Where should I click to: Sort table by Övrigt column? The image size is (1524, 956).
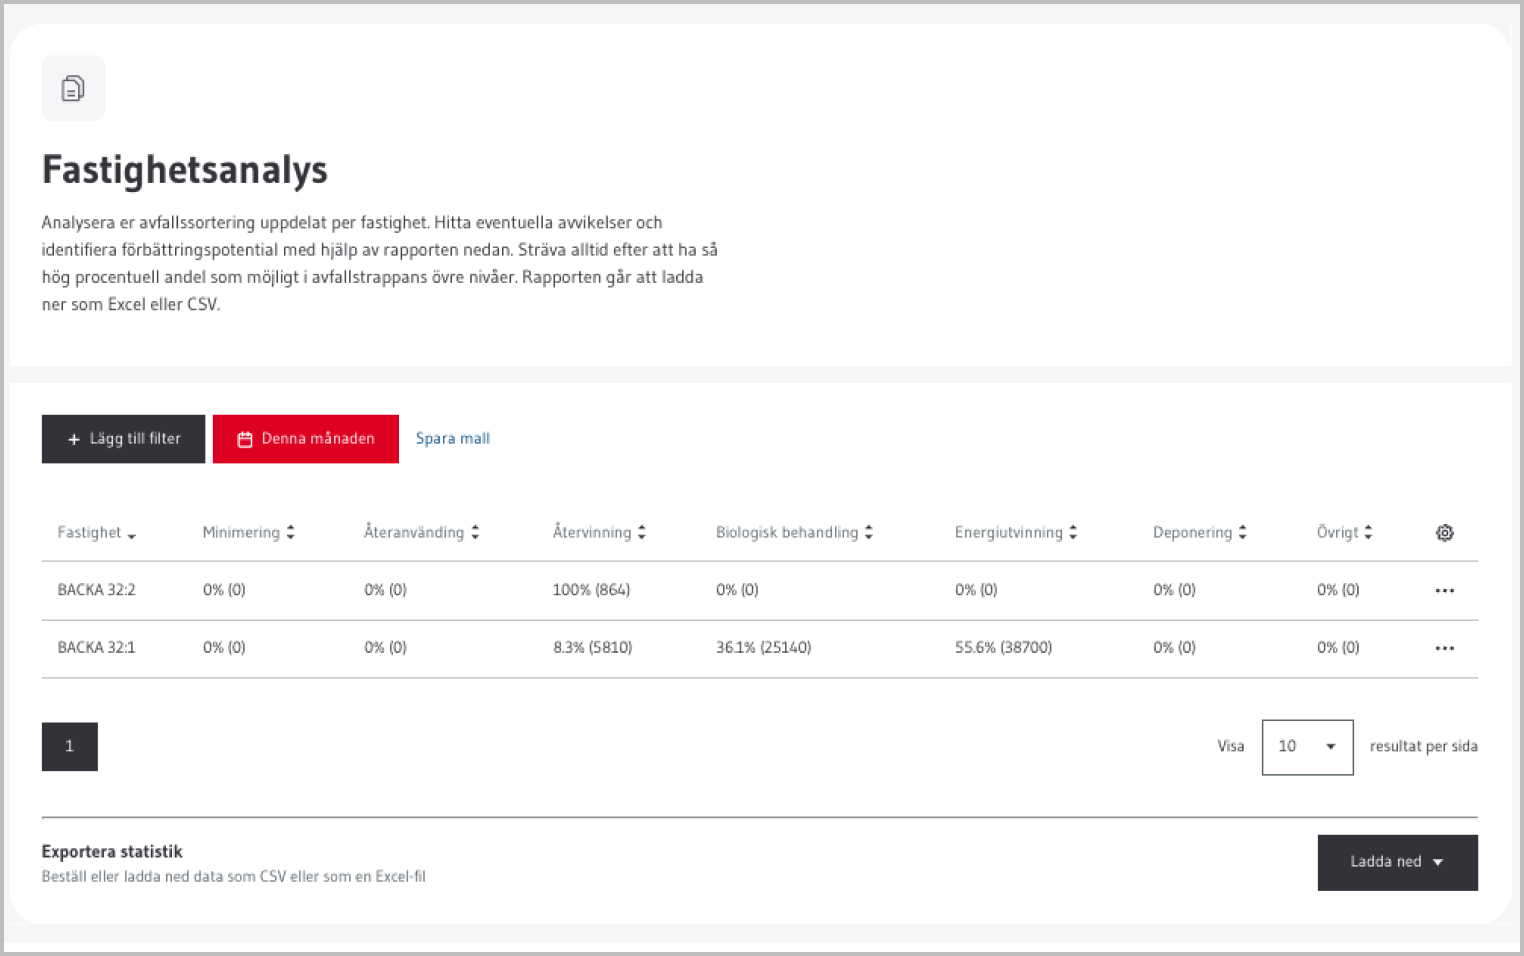1344,533
